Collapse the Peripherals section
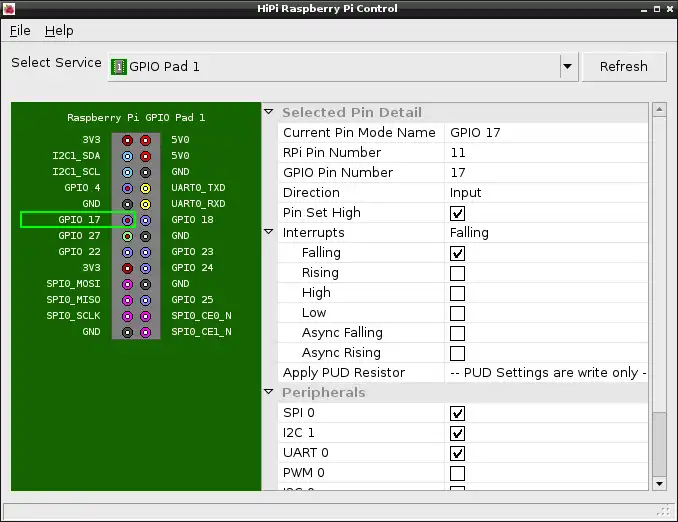The width and height of the screenshot is (678, 522). [x=269, y=392]
